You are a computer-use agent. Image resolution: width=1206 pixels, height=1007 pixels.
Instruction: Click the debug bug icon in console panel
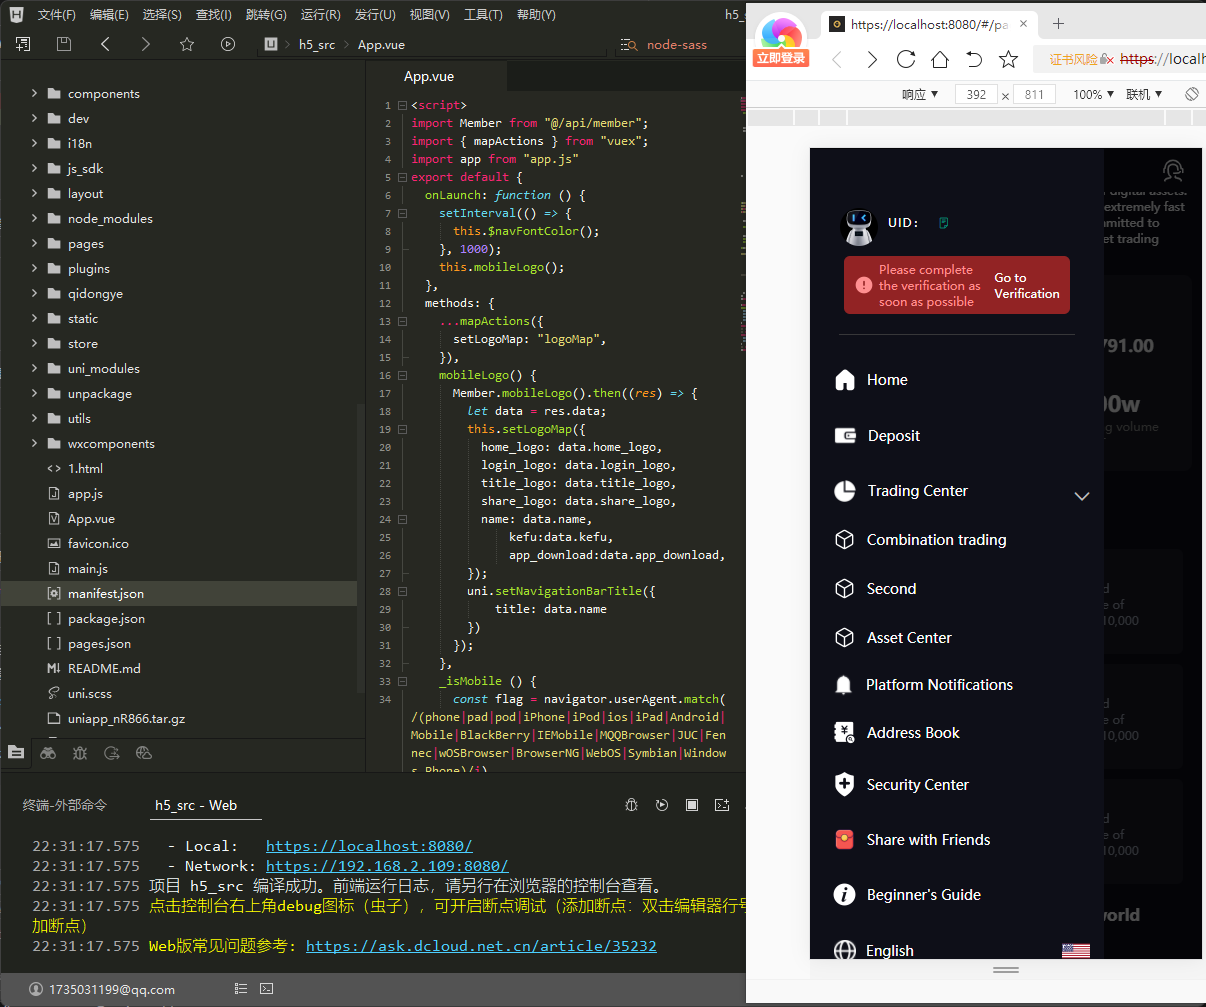(631, 805)
